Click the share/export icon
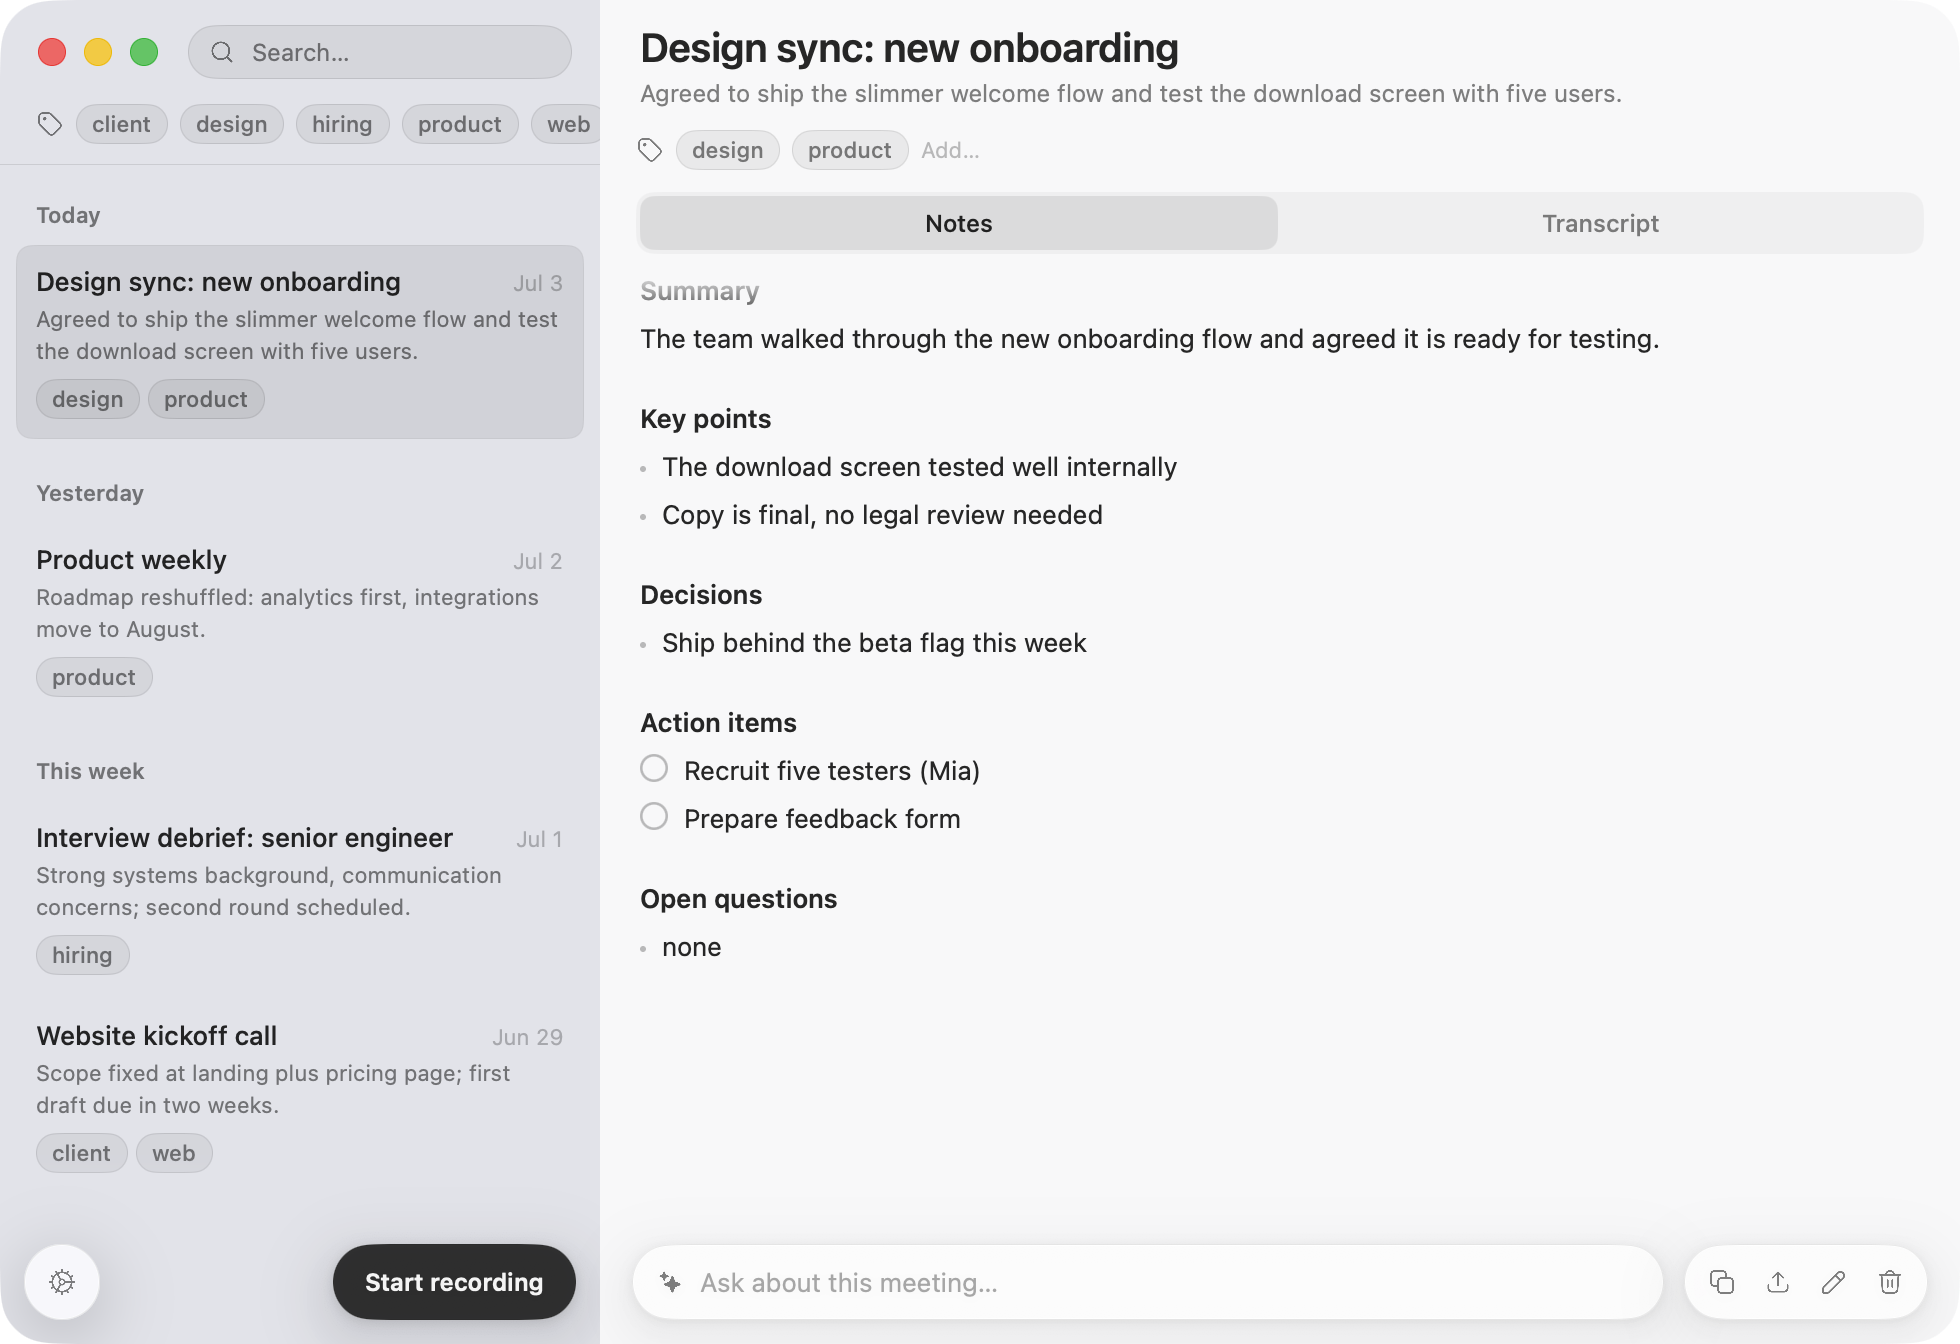 coord(1778,1282)
